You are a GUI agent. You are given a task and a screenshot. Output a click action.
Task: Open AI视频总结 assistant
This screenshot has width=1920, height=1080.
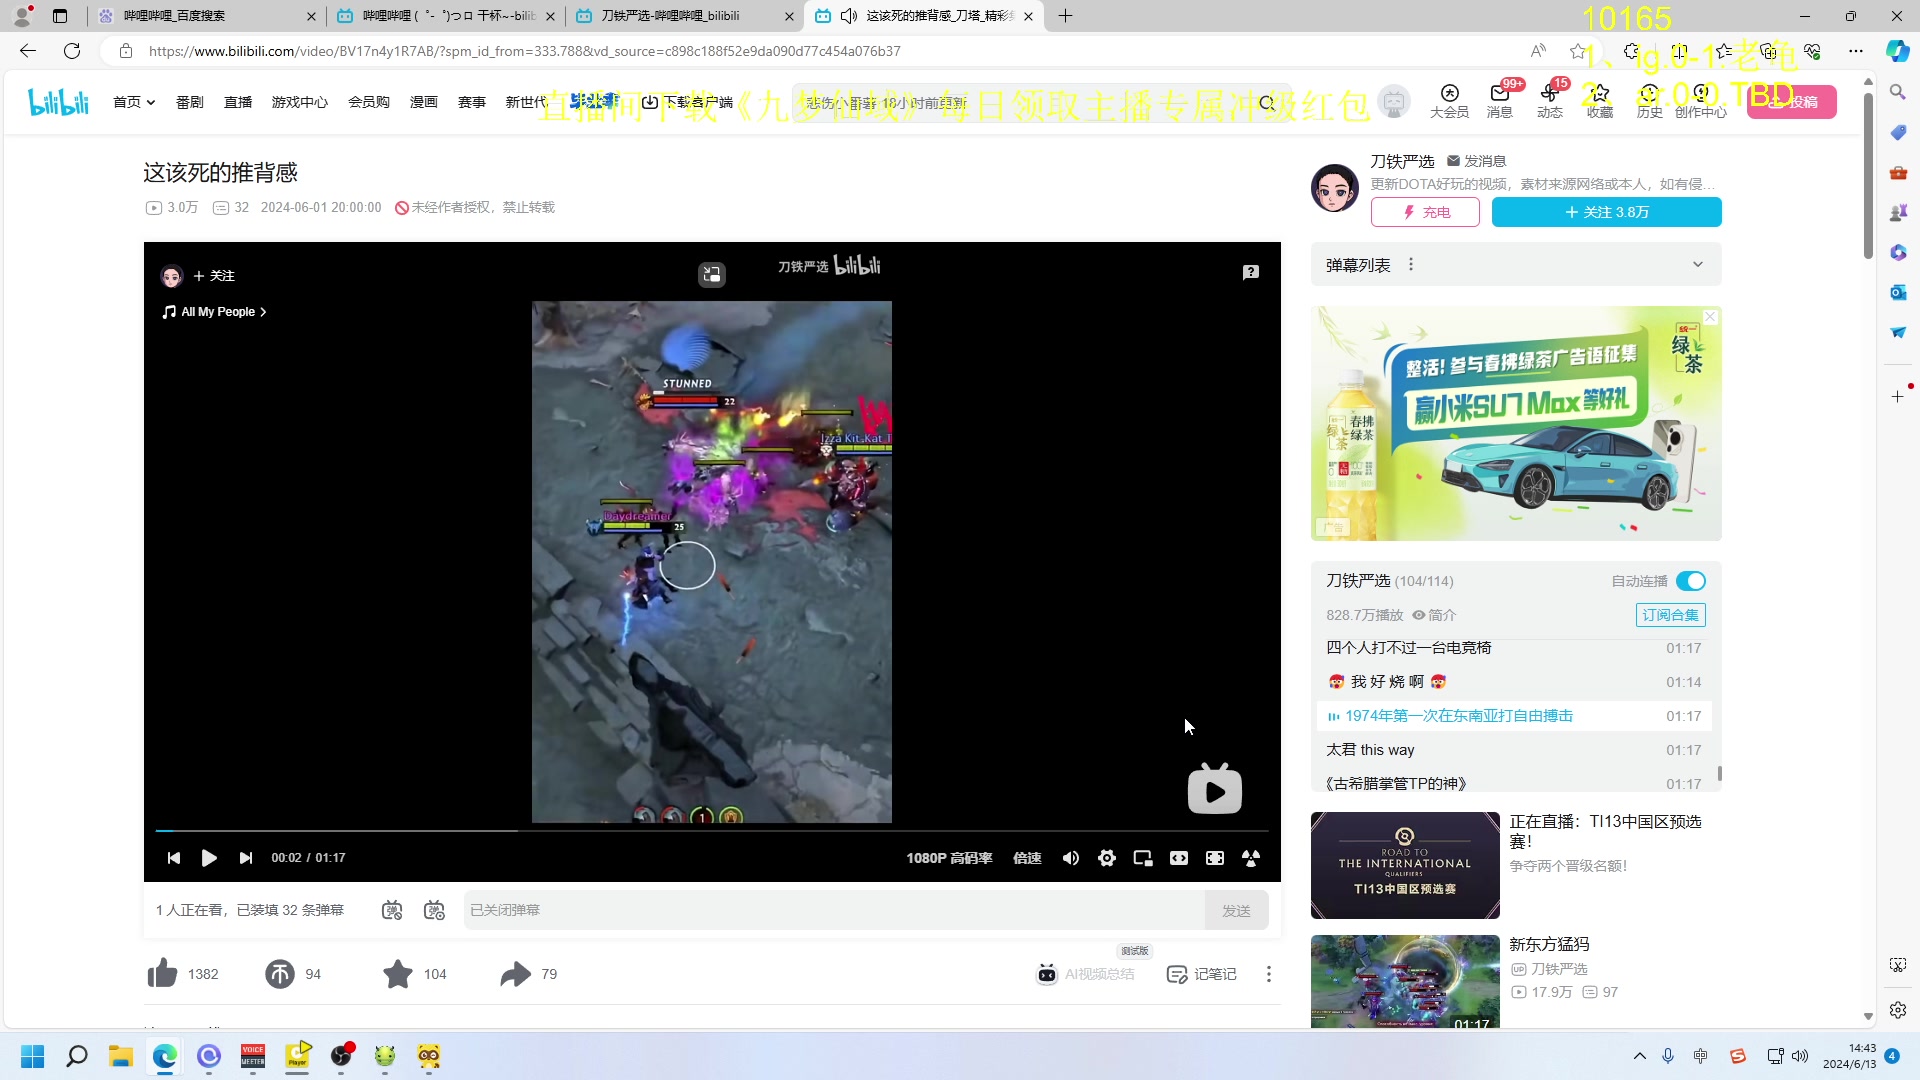pyautogui.click(x=1085, y=973)
